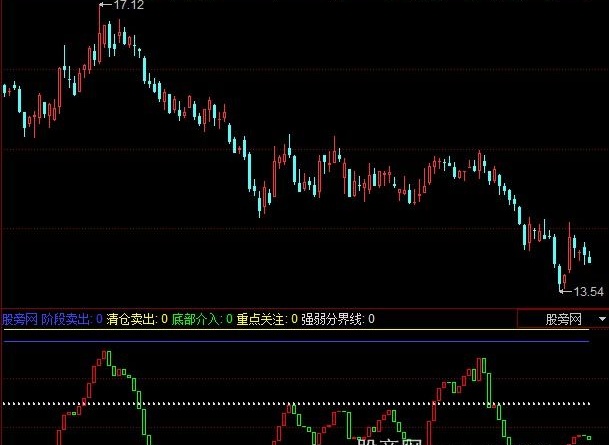
Task: Select the 清仓卖出 indicator label
Action: (137, 319)
